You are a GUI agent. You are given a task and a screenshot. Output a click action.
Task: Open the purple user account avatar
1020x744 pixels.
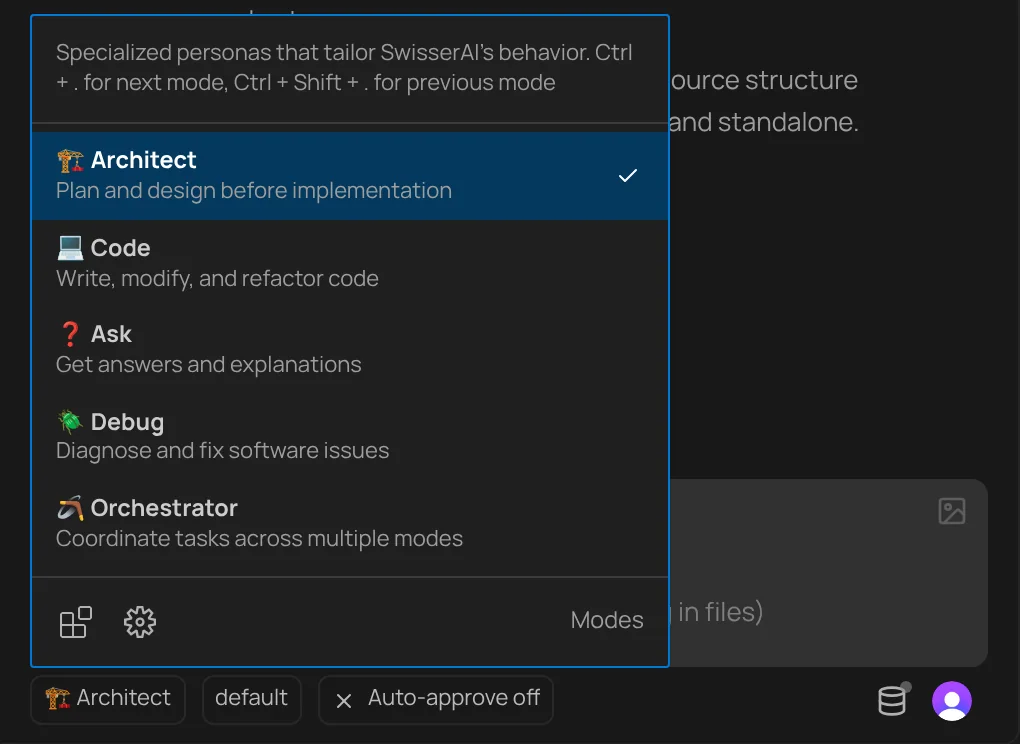pyautogui.click(x=952, y=701)
